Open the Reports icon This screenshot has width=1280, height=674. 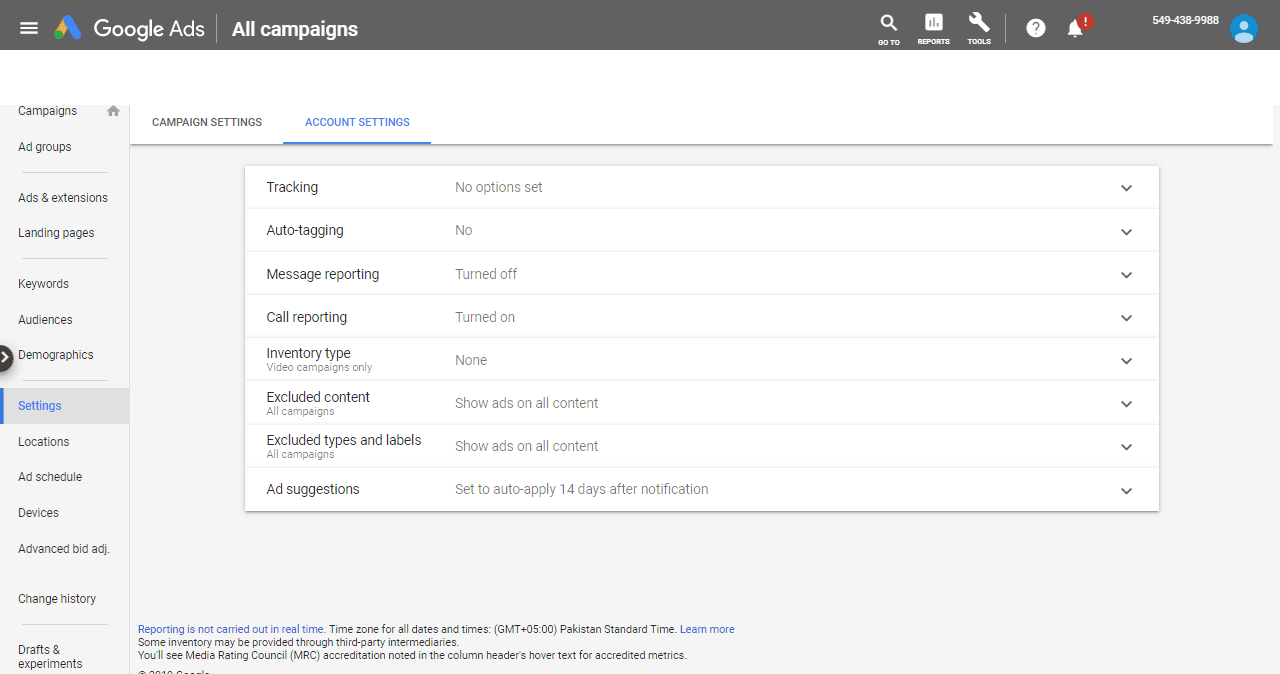933,27
